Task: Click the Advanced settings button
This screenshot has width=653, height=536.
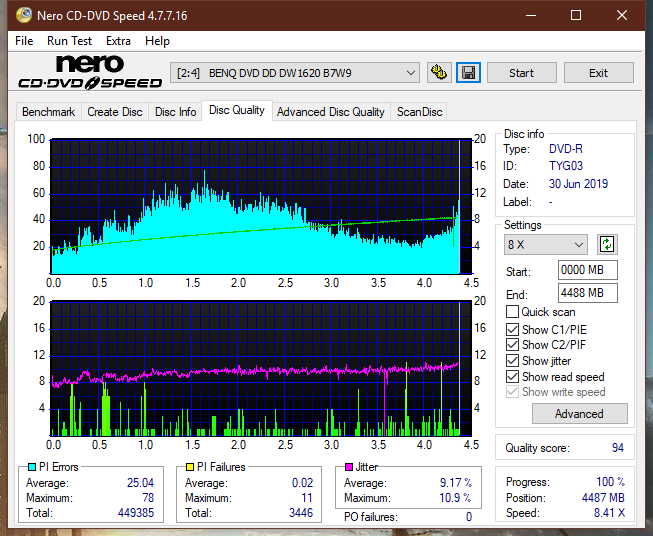Action: [x=579, y=414]
